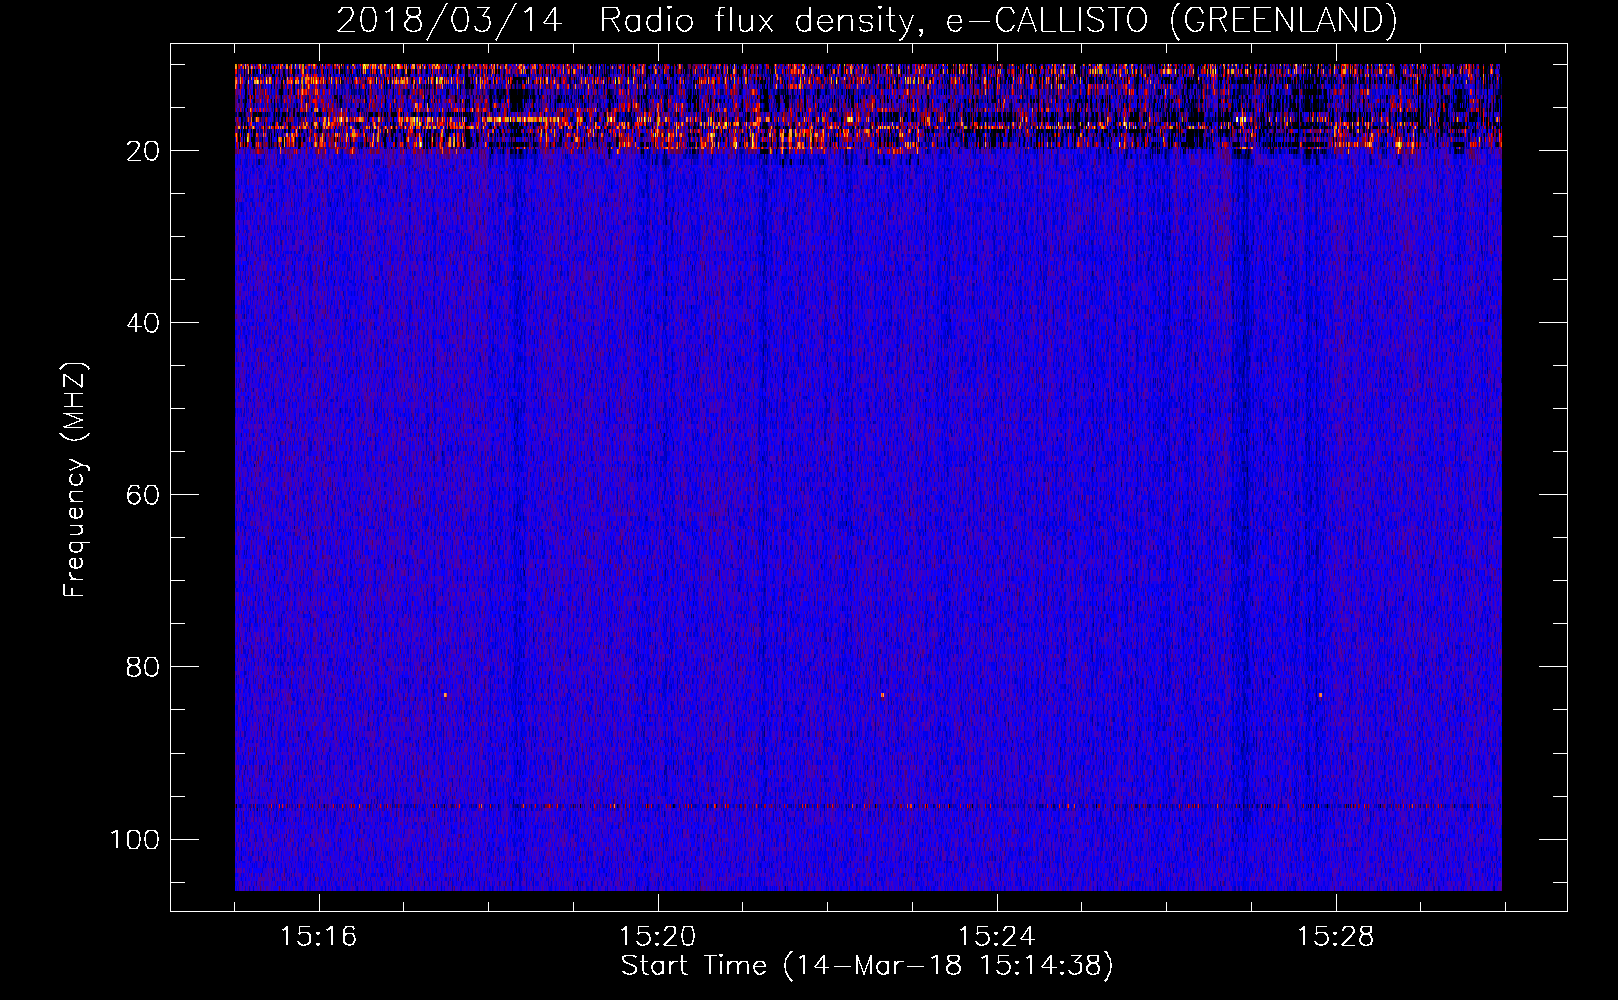Click the 'Start Time (14-Mar-18 15:14:38)' label
This screenshot has width=1618, height=1000.
867,966
